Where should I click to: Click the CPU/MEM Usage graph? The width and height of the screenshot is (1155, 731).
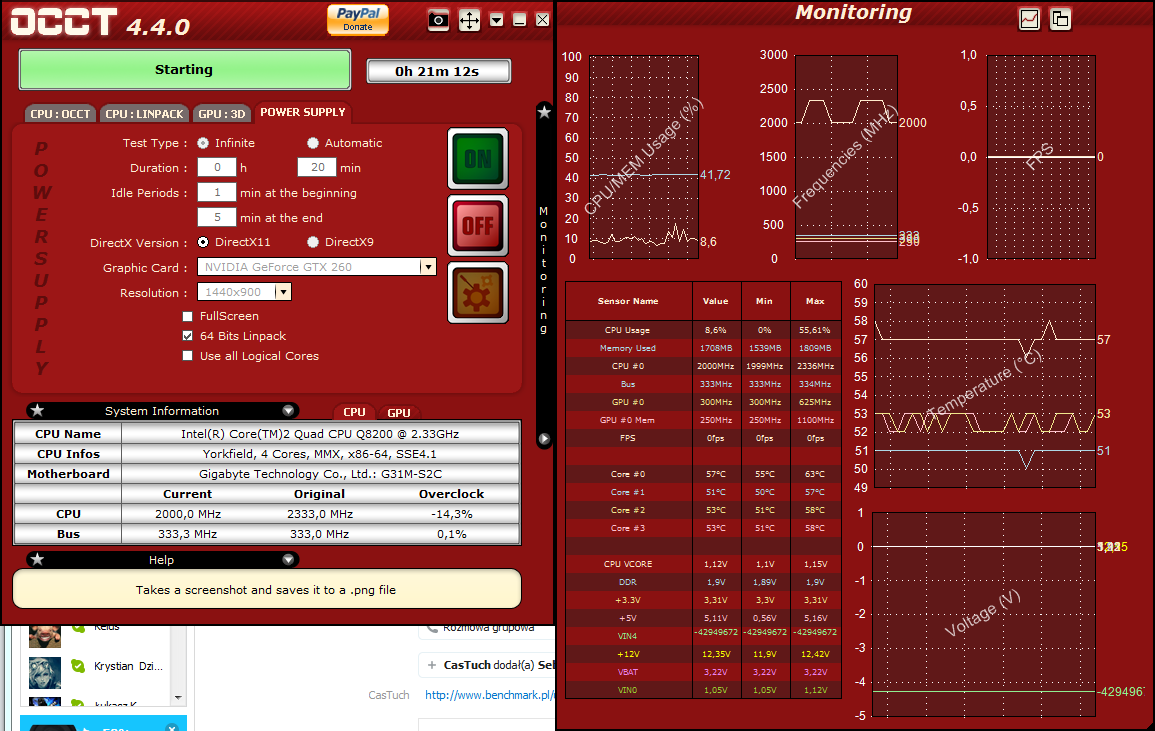coord(644,157)
